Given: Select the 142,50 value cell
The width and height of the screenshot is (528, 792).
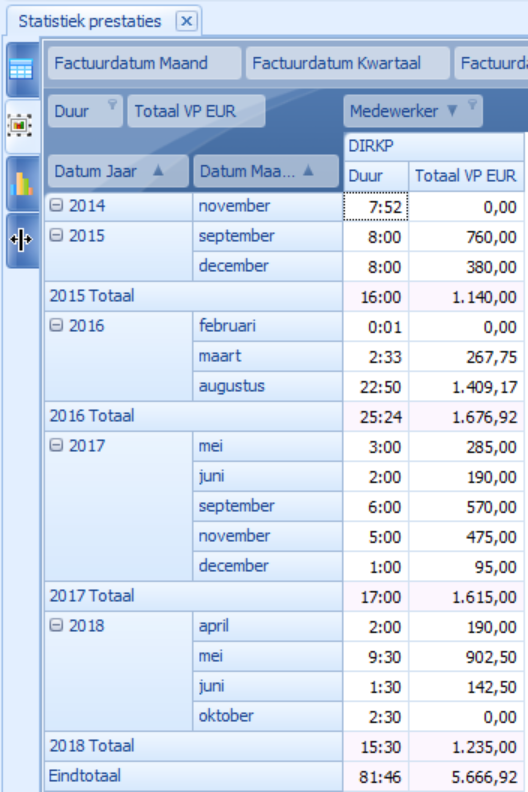Looking at the screenshot, I should tap(466, 686).
